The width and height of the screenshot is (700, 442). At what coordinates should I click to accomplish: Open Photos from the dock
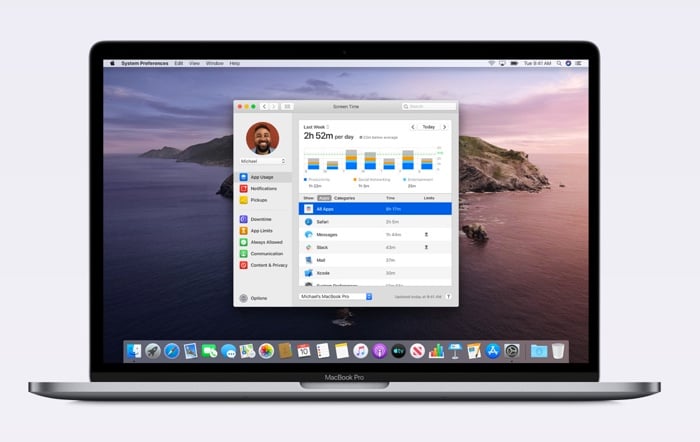(x=267, y=351)
